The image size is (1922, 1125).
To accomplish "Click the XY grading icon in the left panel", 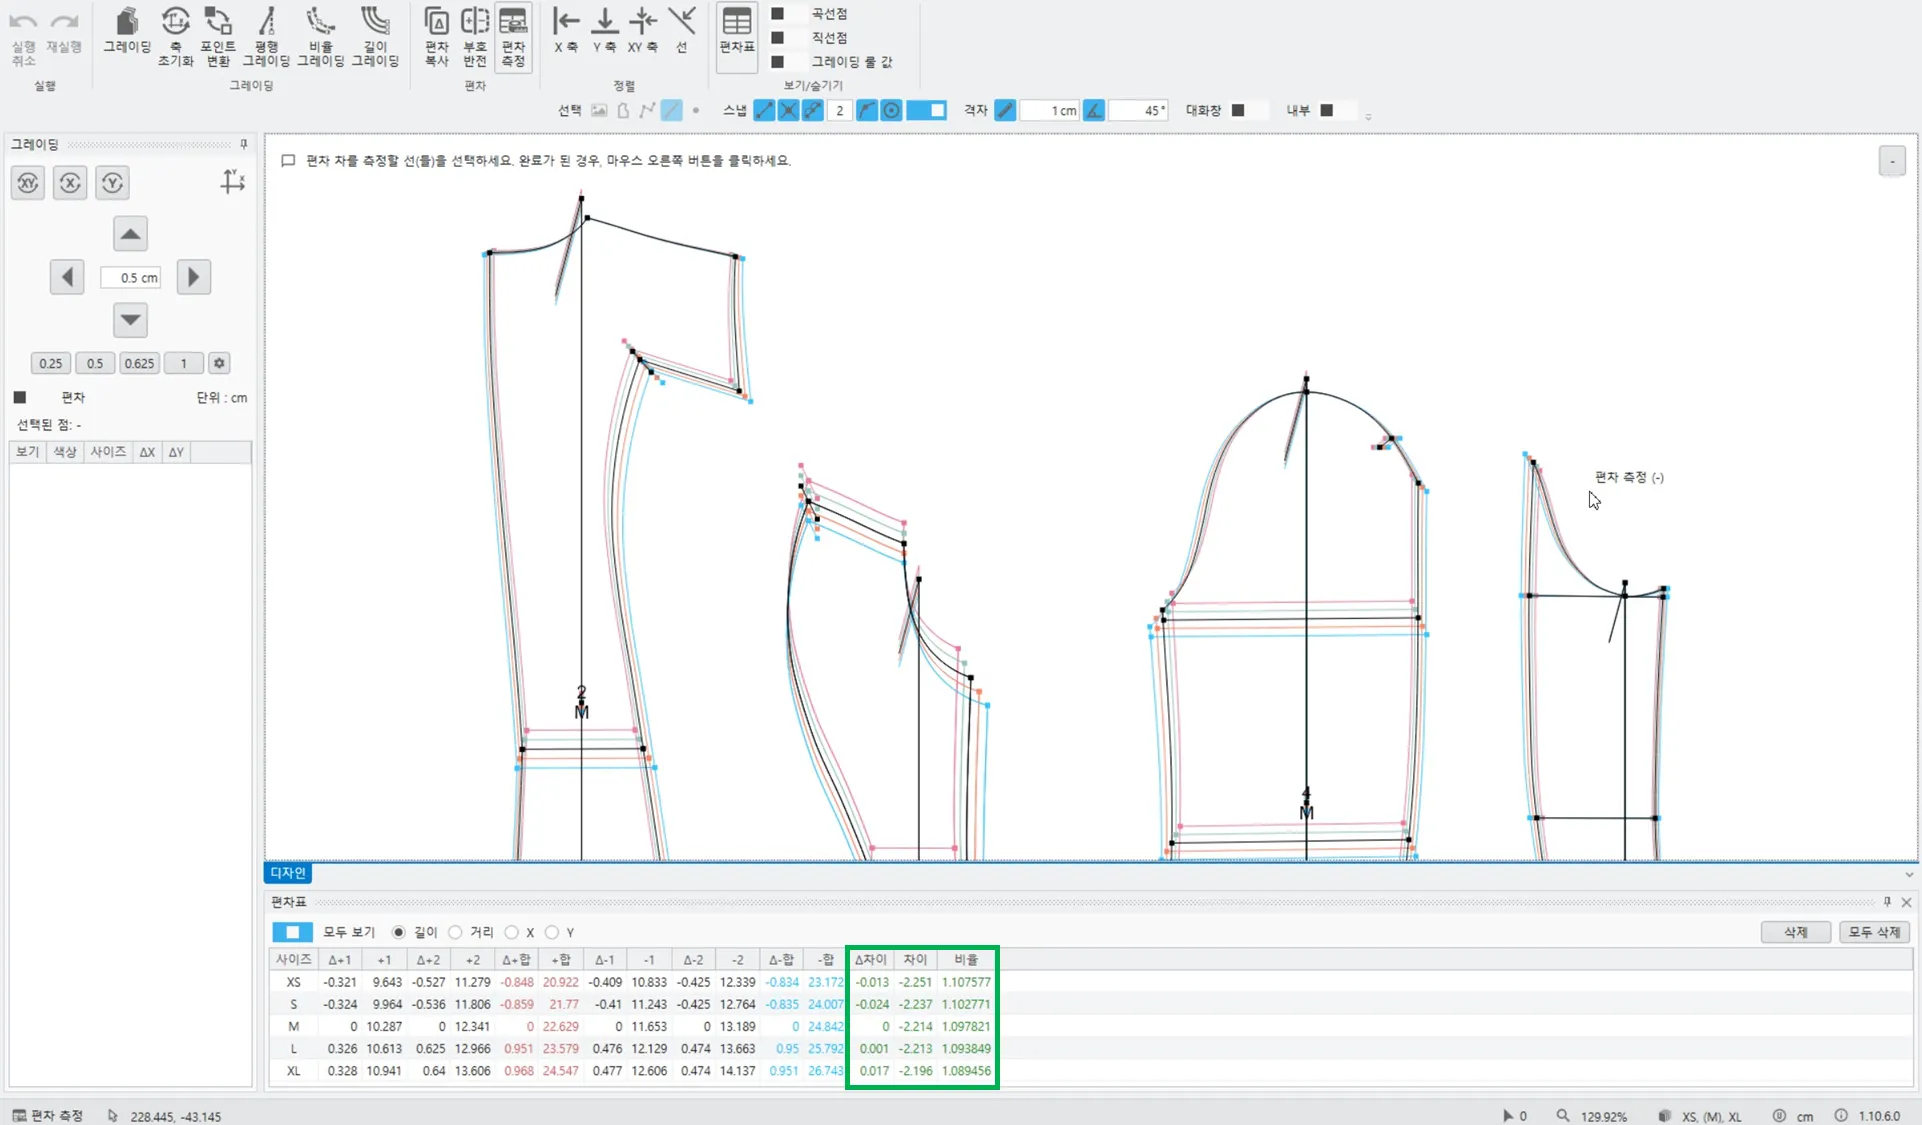I will (x=28, y=183).
